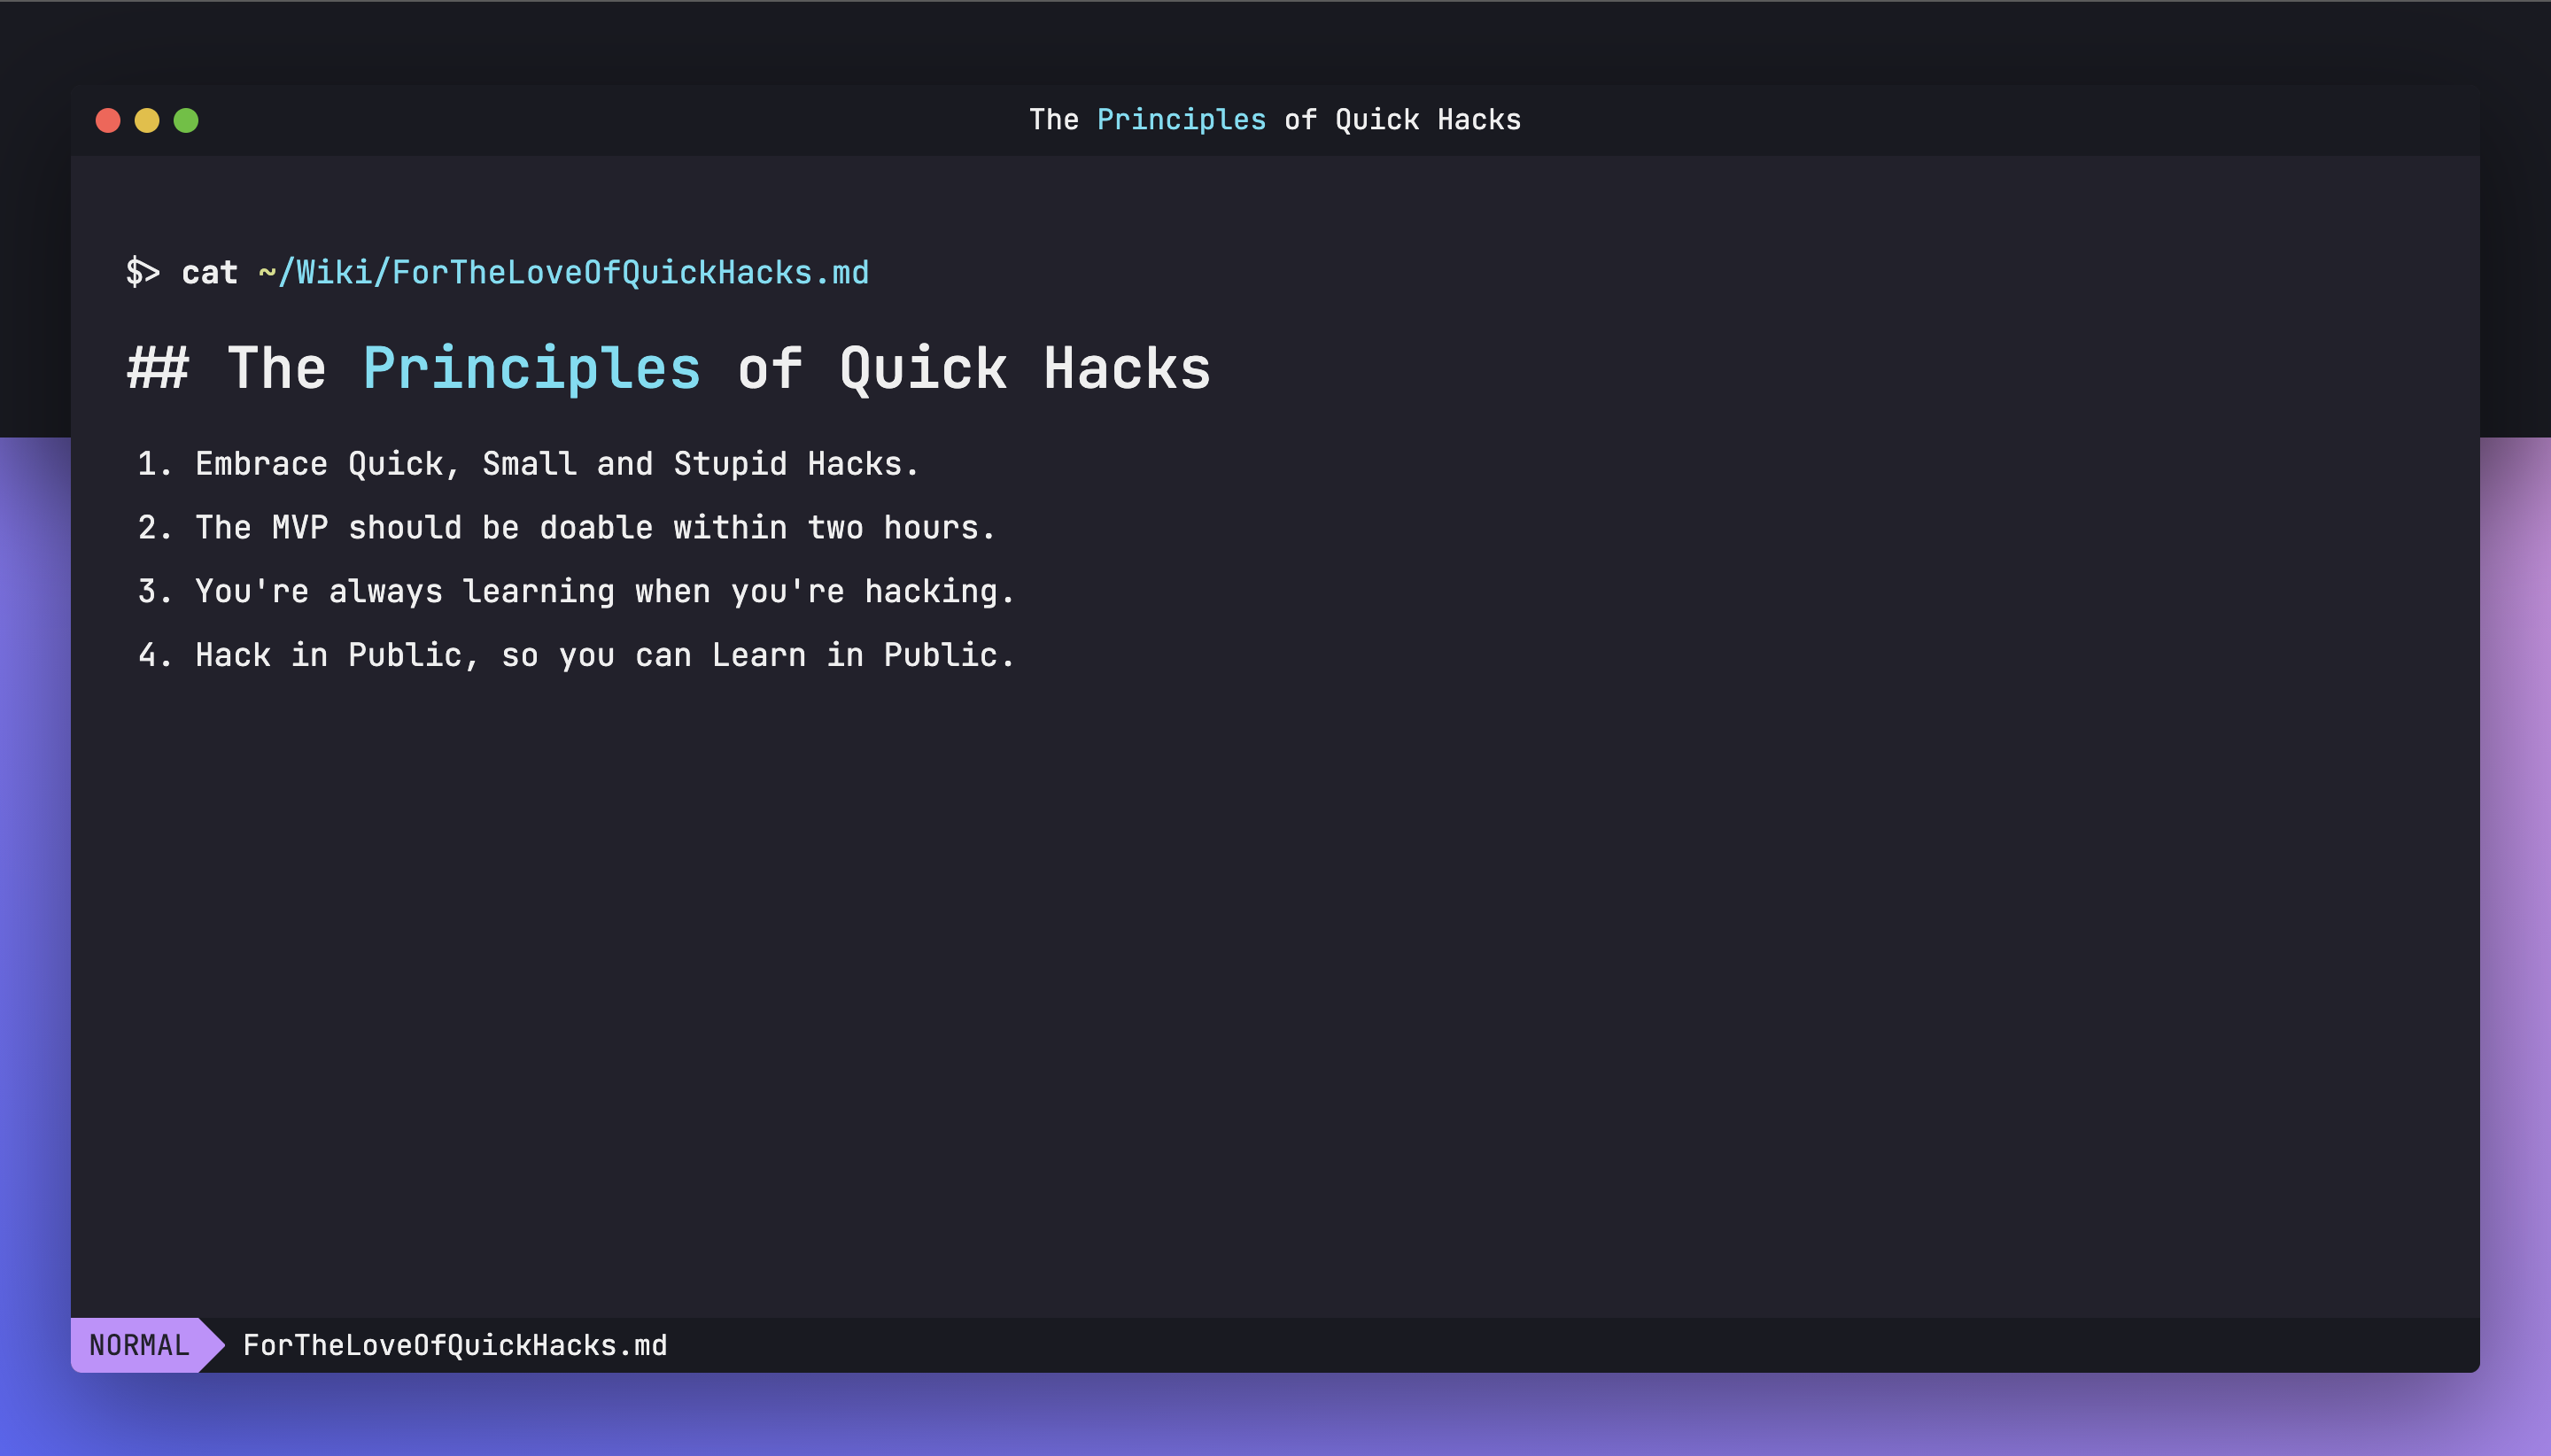
Task: Click the word Hacks in title bar
Action: click(x=1479, y=120)
